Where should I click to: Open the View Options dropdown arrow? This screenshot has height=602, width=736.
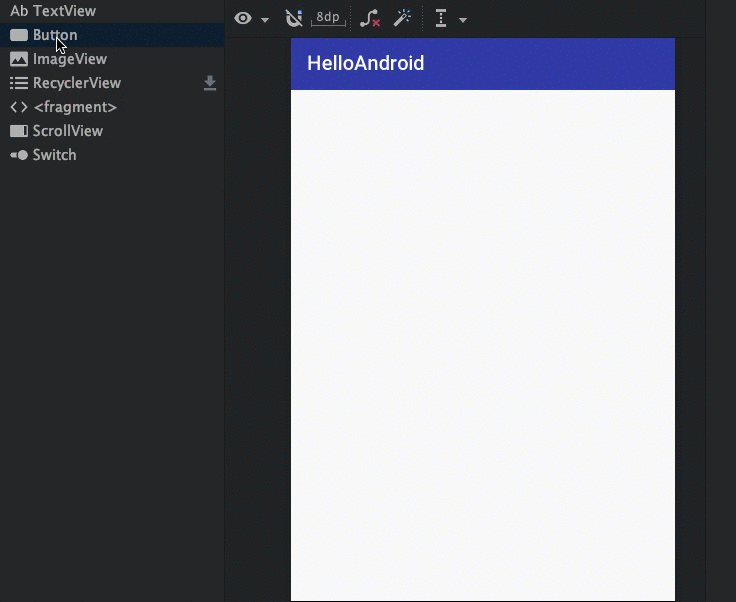click(265, 20)
